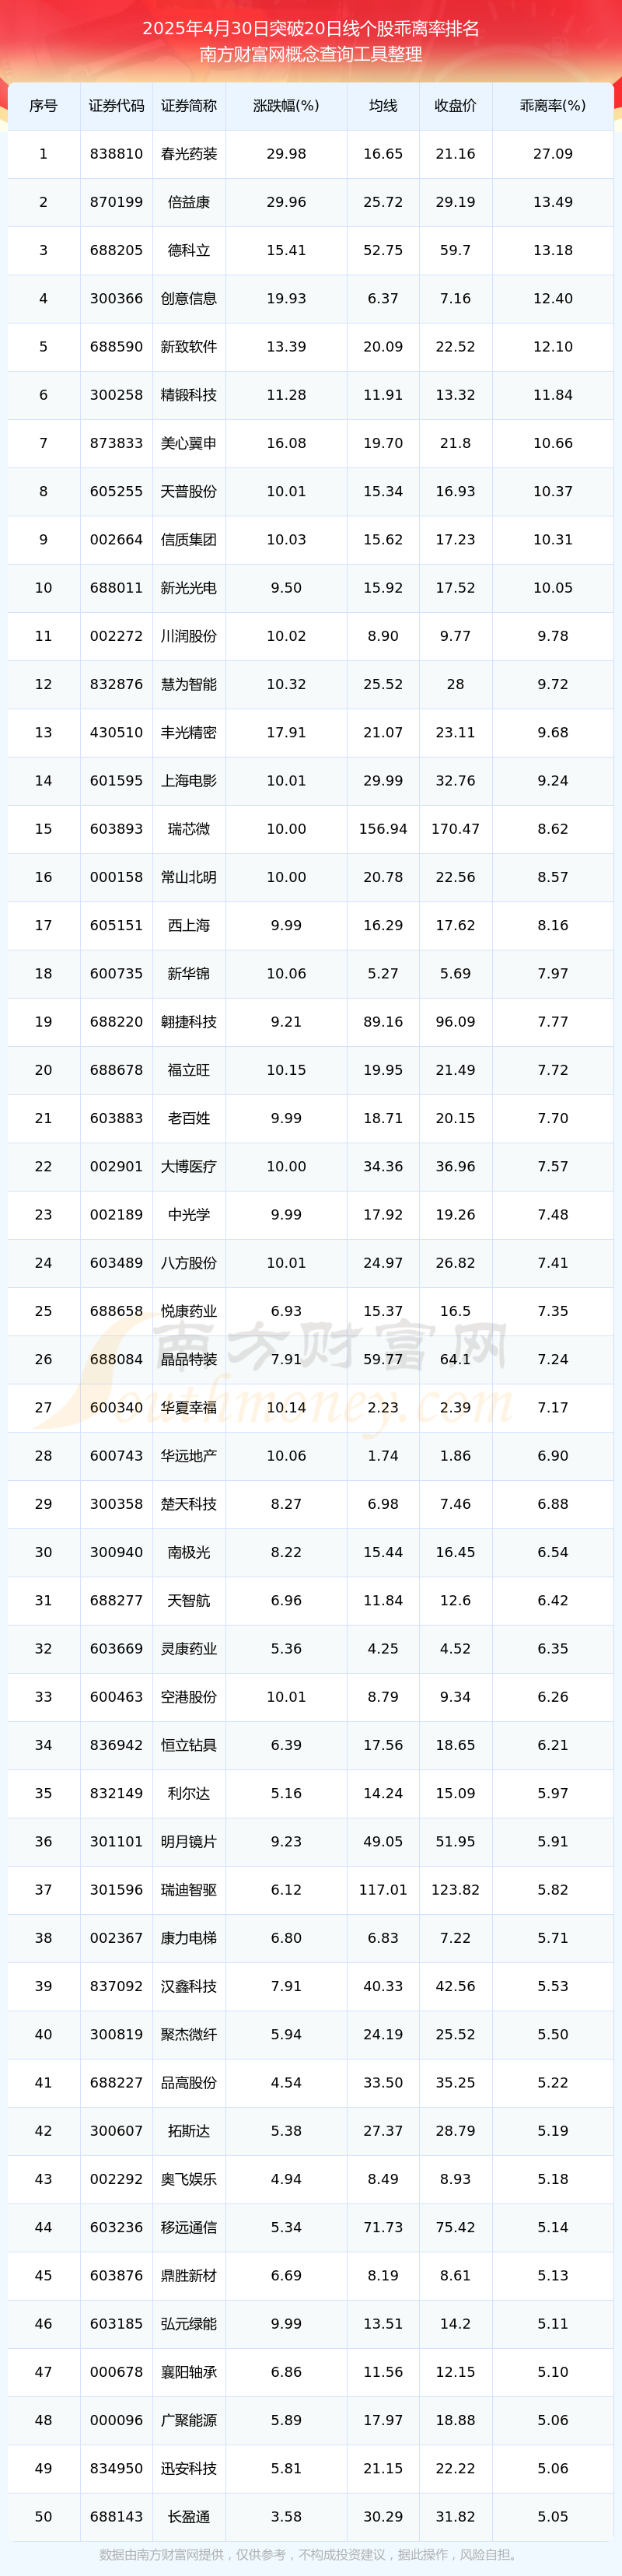The image size is (622, 2576).
Task: Select stock code 688658
Action: click(116, 1311)
